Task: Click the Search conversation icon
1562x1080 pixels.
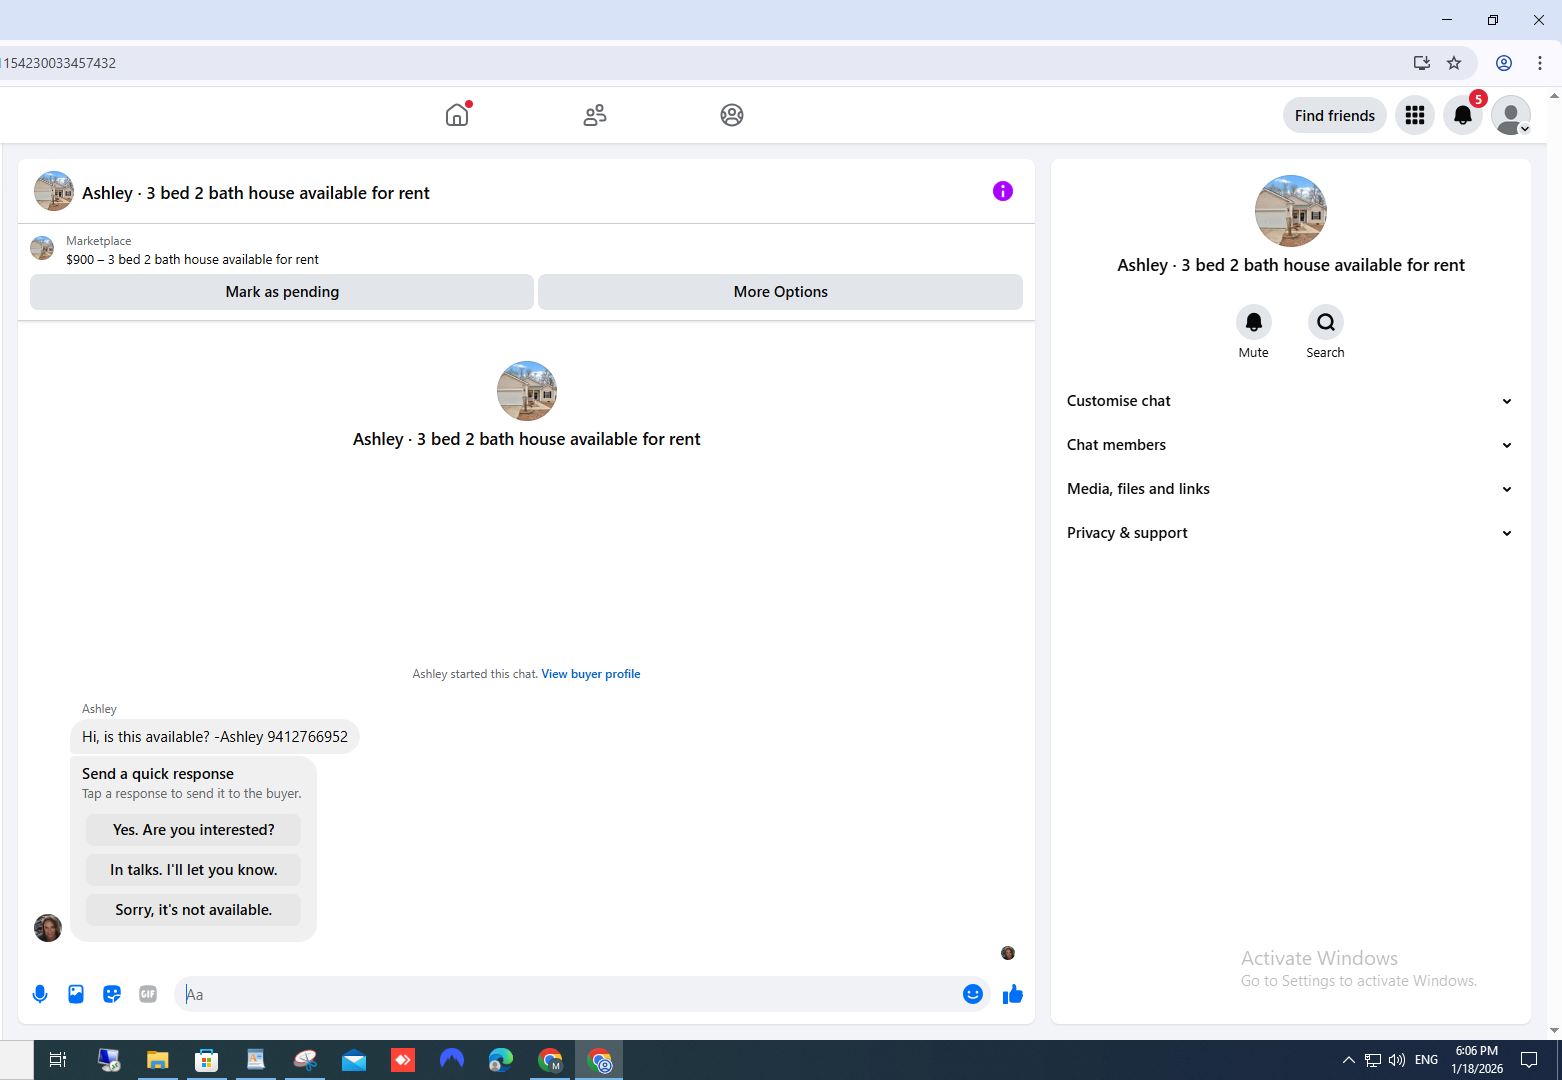Action: click(x=1326, y=322)
